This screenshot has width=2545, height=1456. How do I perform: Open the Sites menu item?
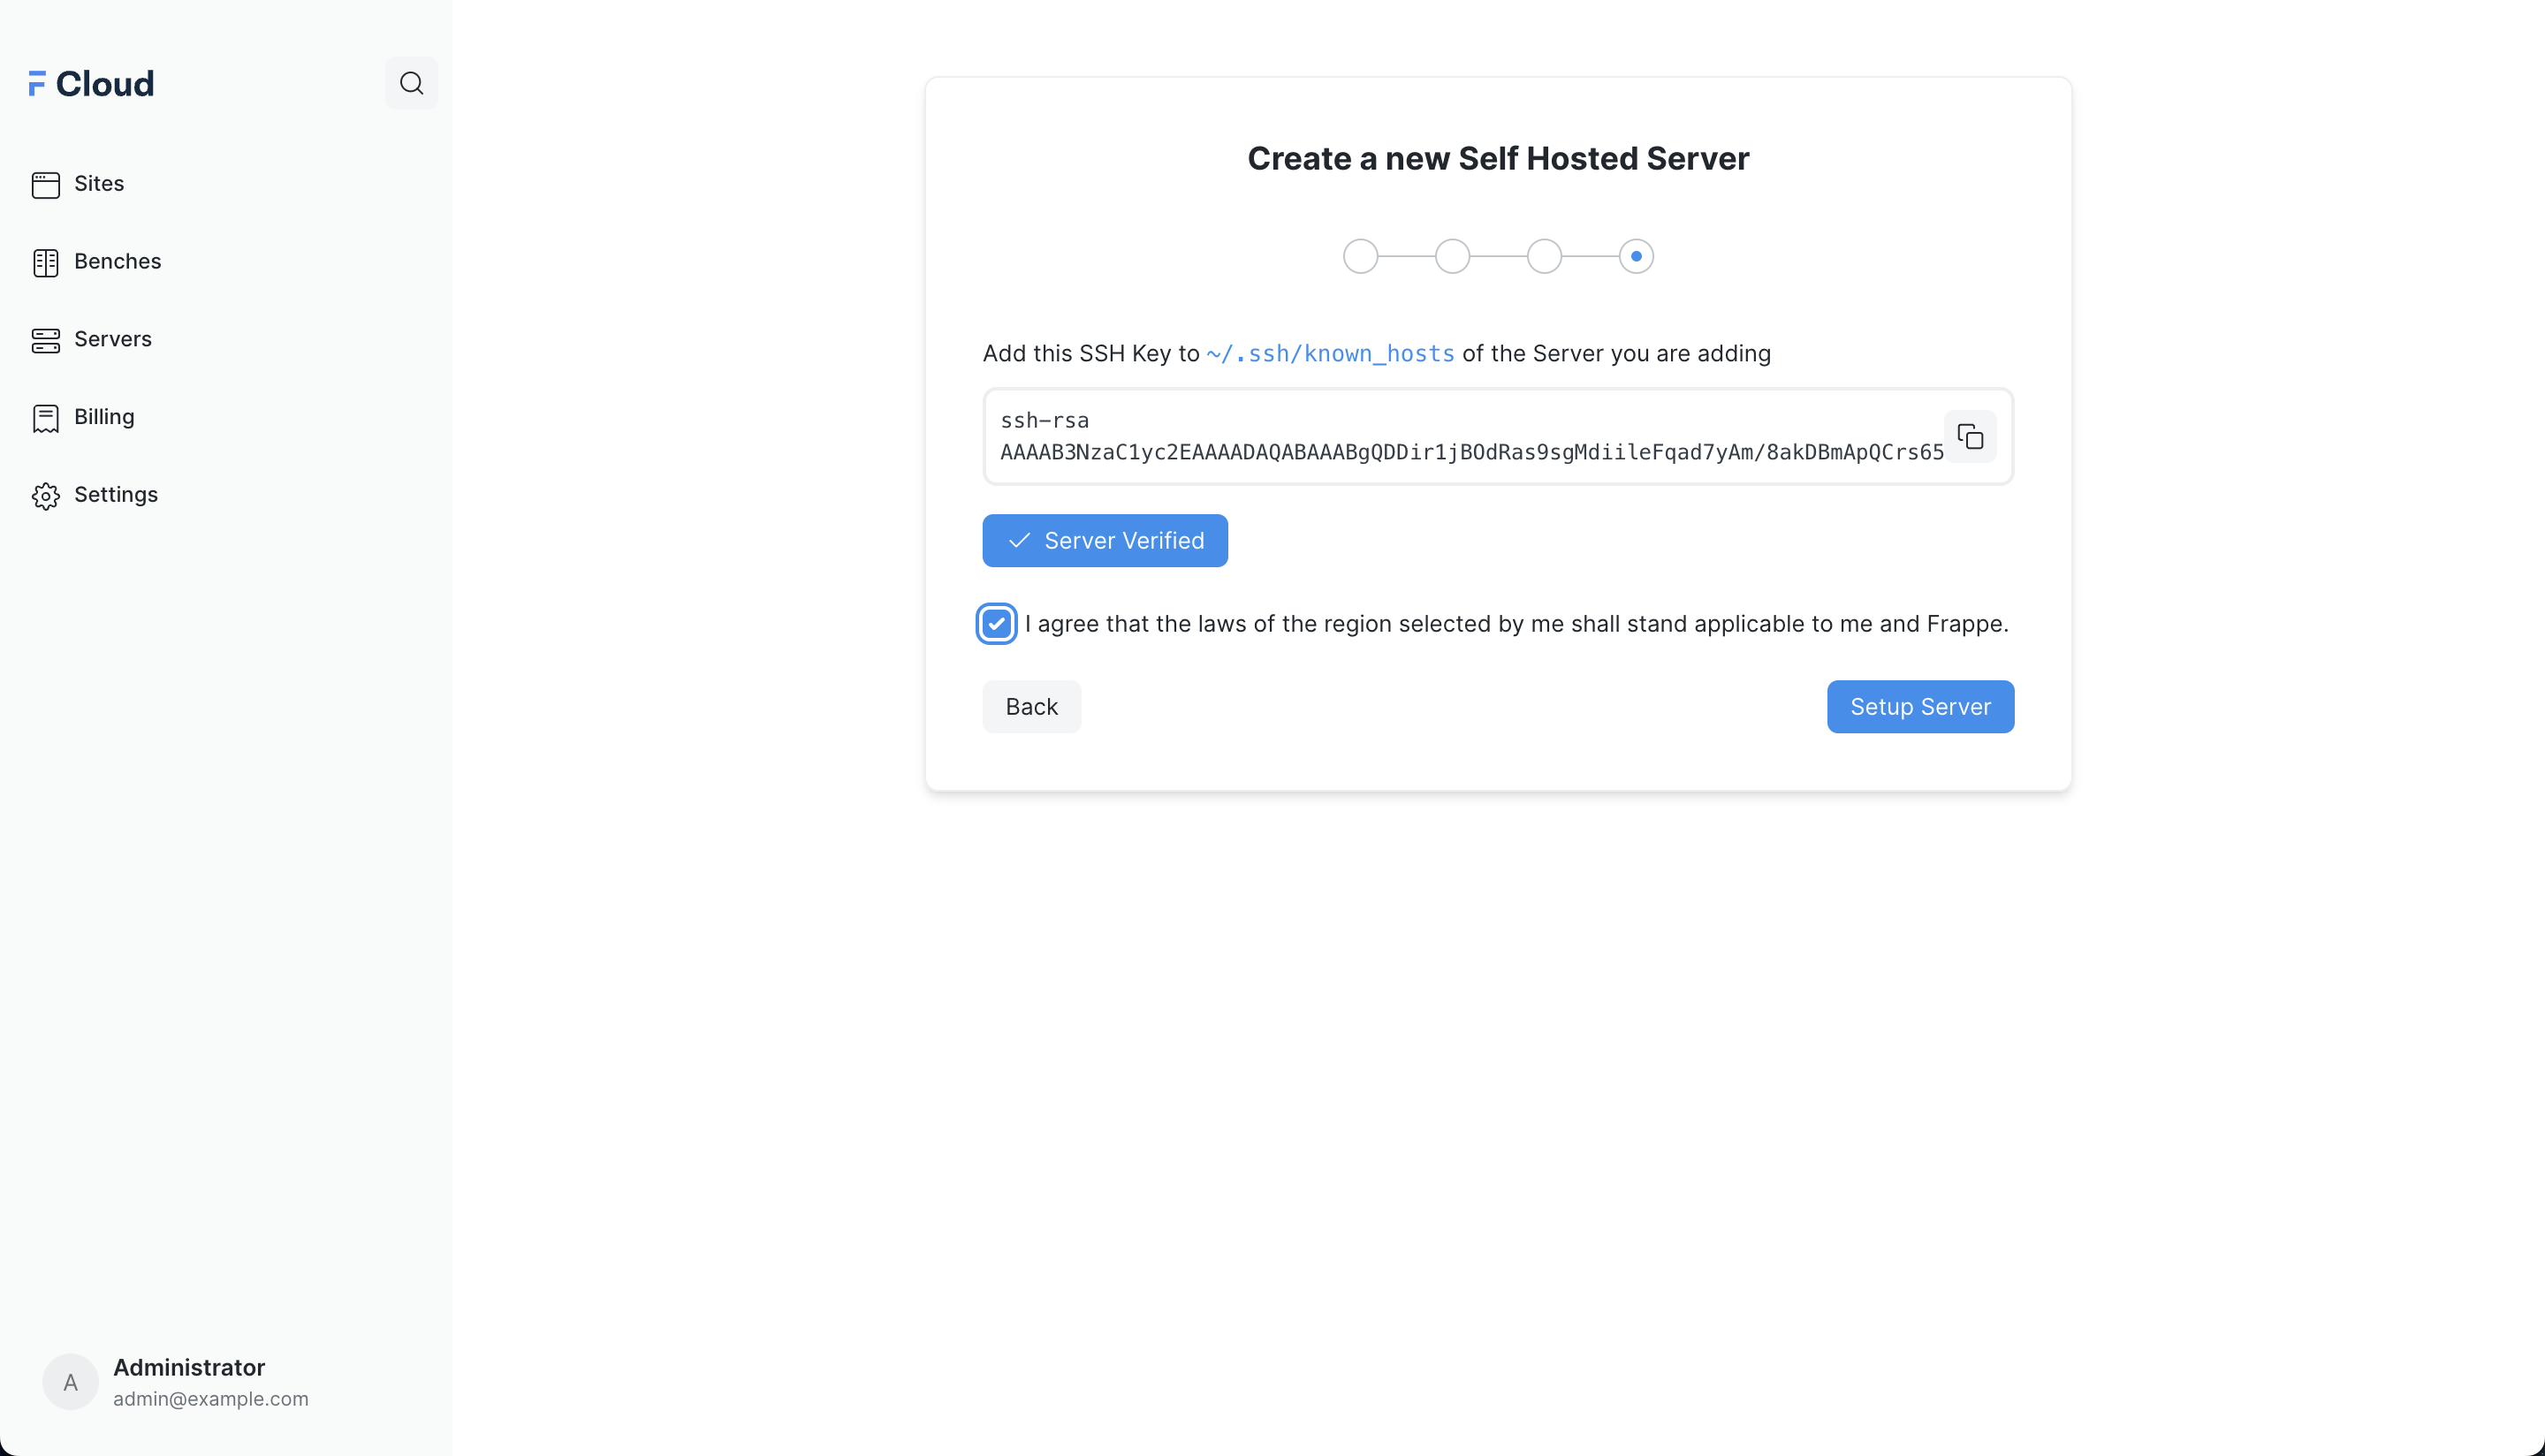click(98, 184)
